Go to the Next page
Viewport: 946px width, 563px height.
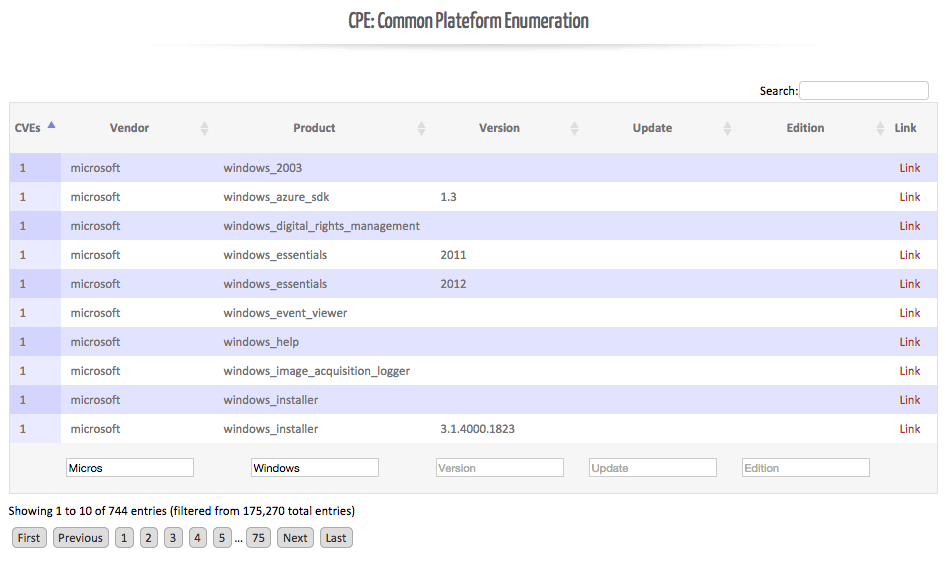pos(295,538)
